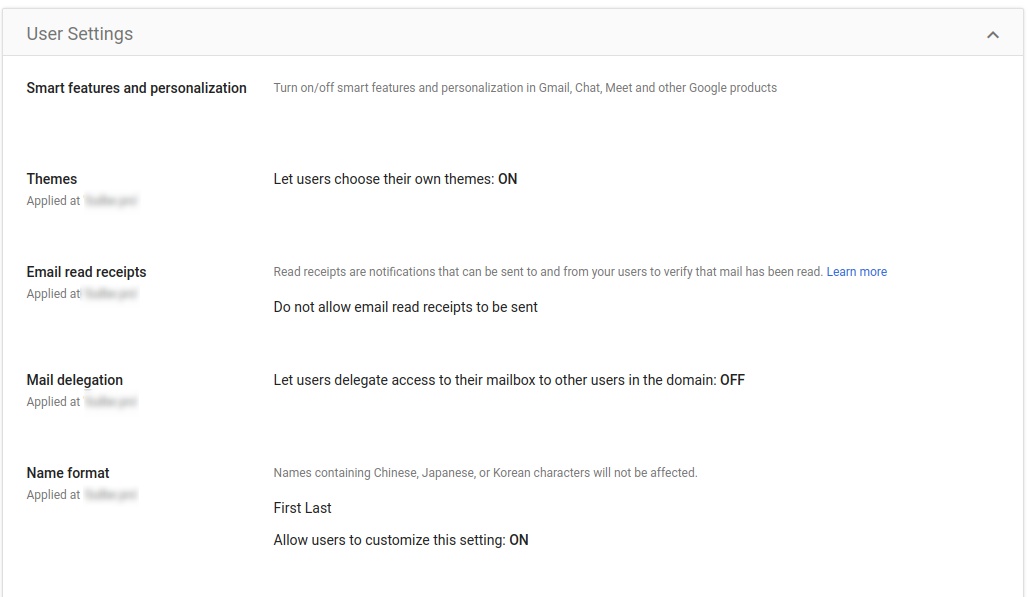This screenshot has height=597, width=1029.
Task: Toggle "Allow users to customize this setting" option
Action: (x=399, y=539)
